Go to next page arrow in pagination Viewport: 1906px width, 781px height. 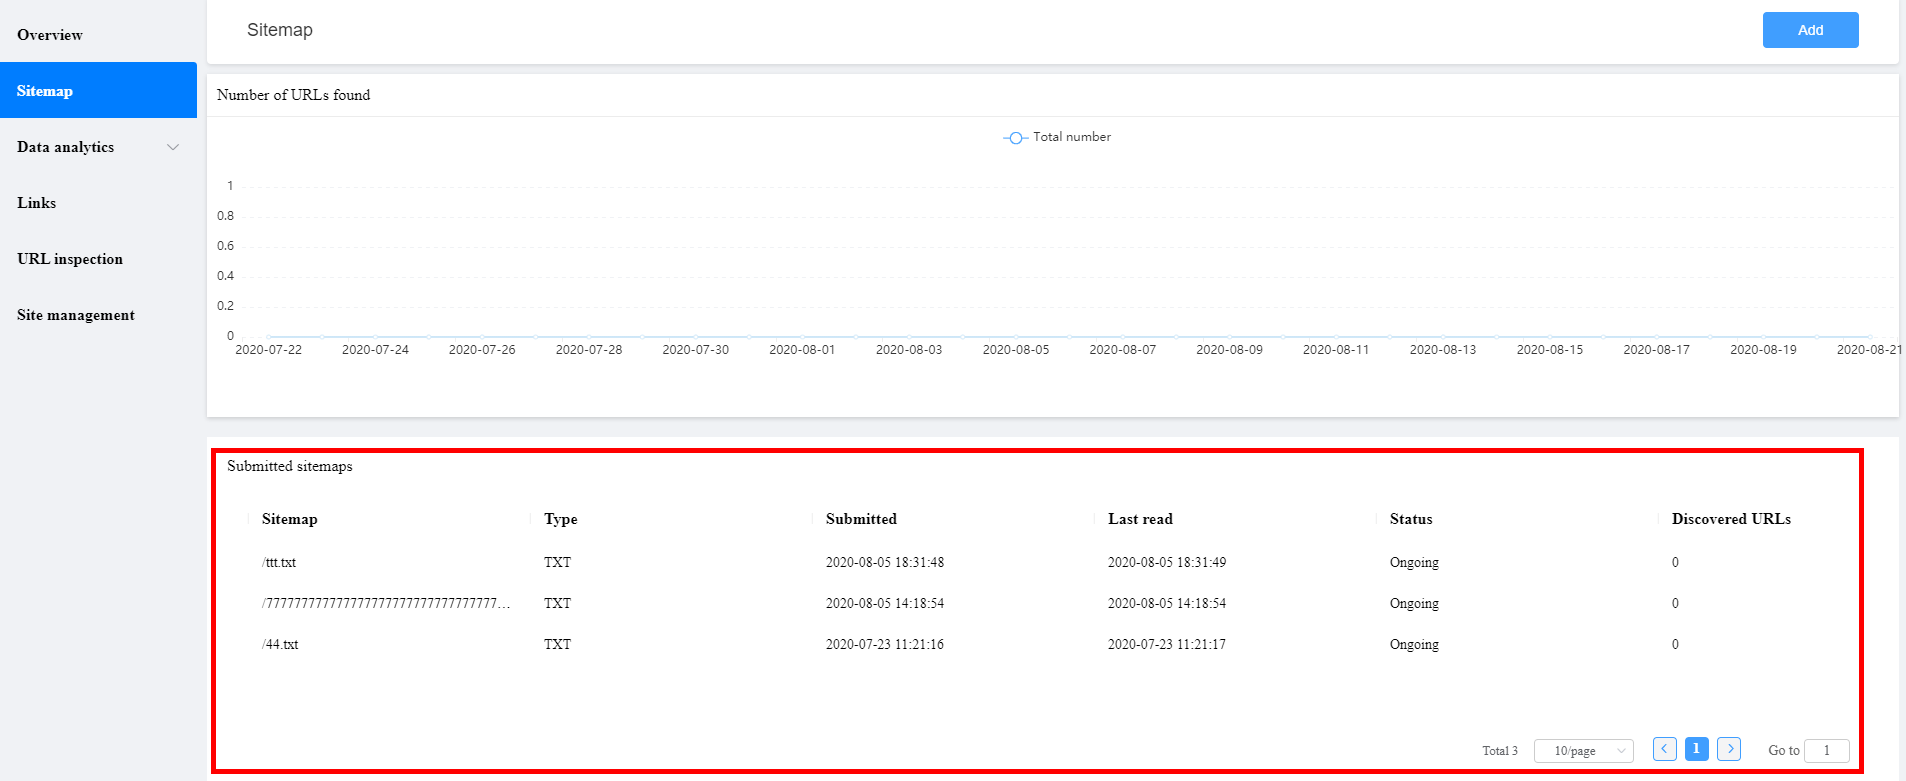tap(1729, 749)
